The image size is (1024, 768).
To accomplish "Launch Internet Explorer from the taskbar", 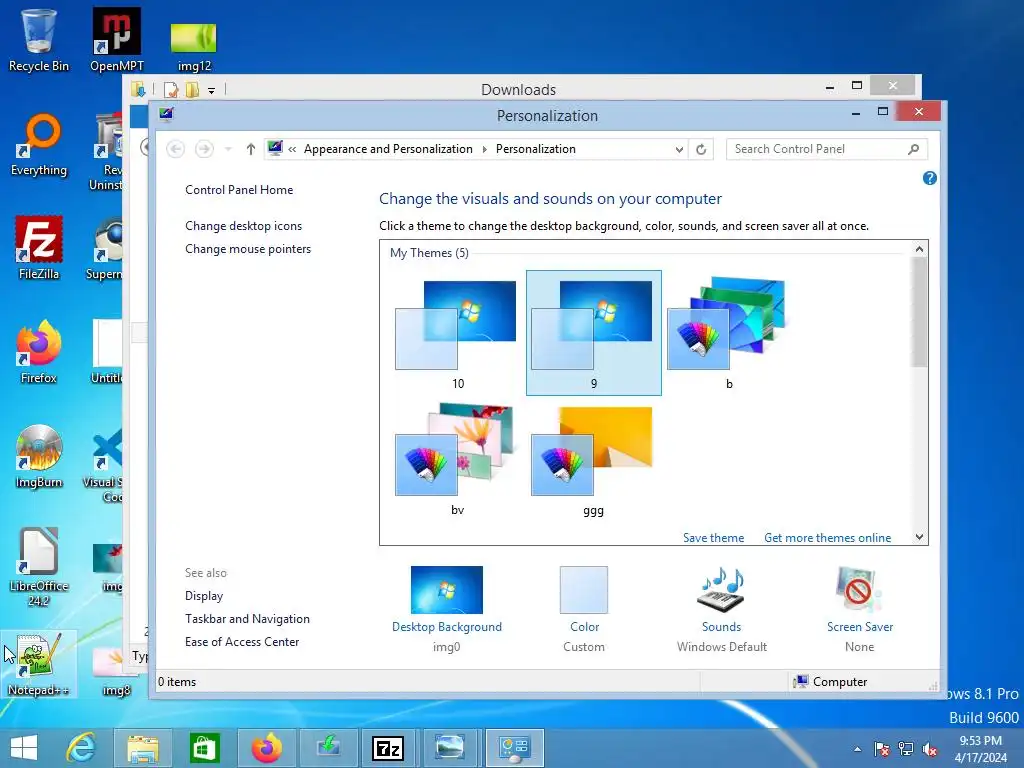I will coord(81,748).
